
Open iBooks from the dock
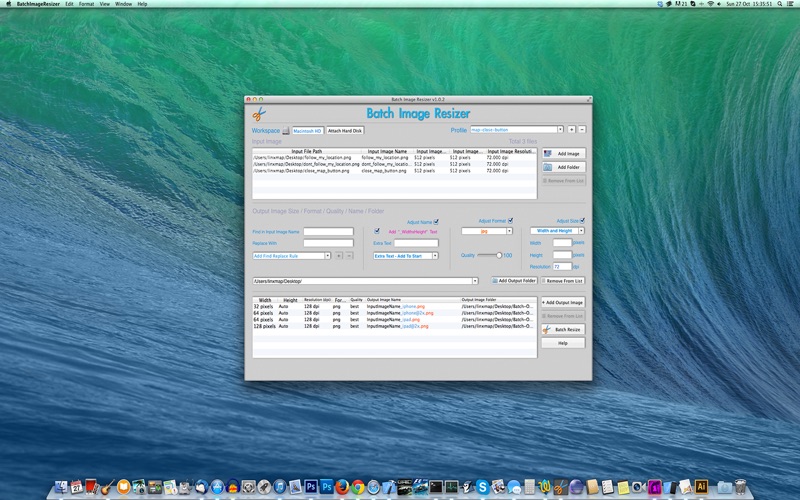point(123,487)
